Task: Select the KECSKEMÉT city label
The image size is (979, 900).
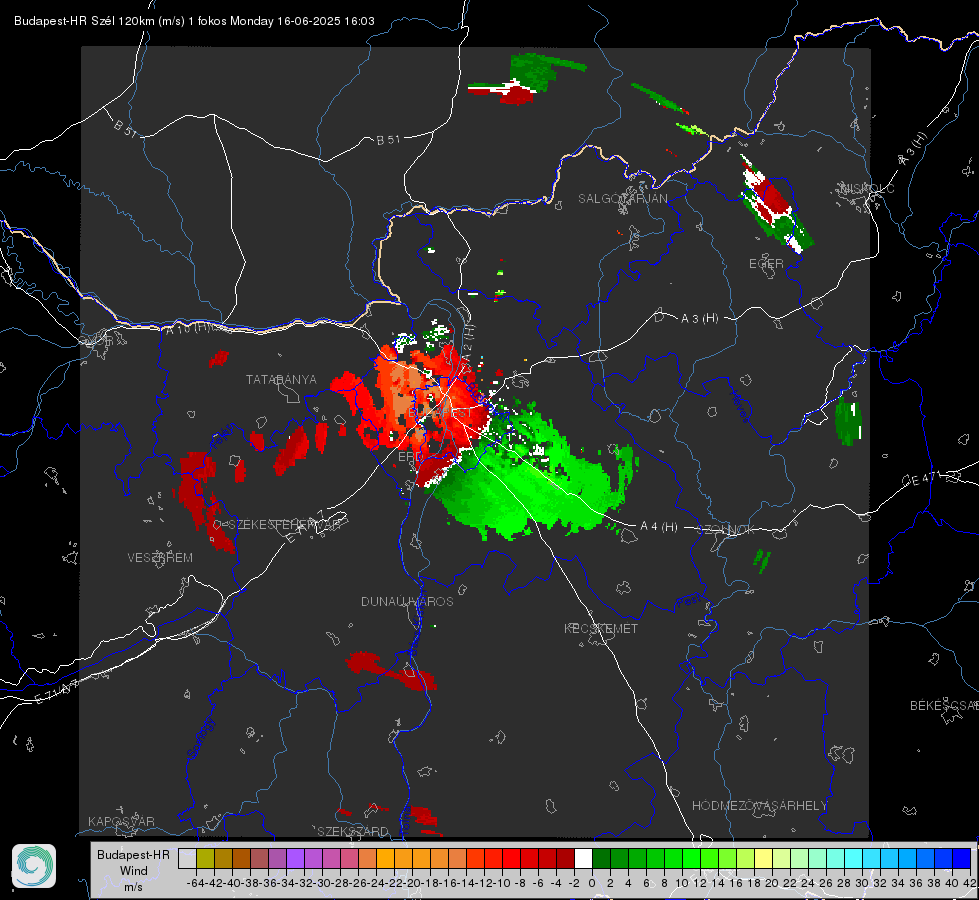Action: 601,628
